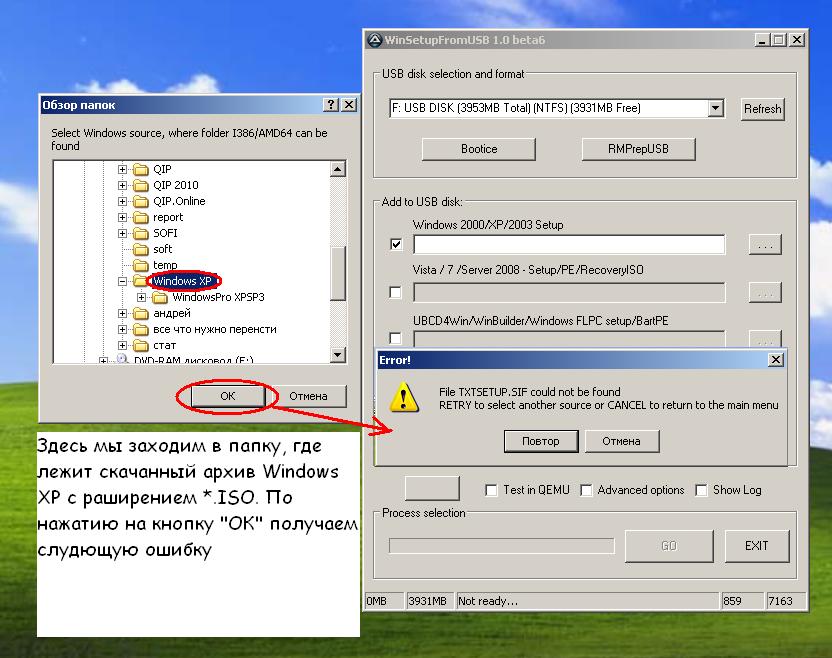Enable the Advanced options checkbox

(587, 490)
